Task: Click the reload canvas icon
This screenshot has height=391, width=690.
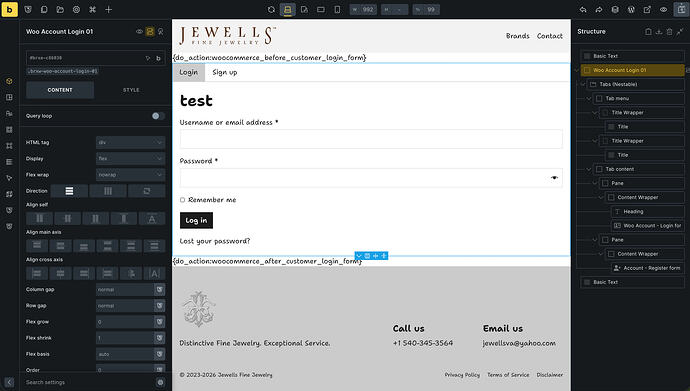Action: point(271,9)
